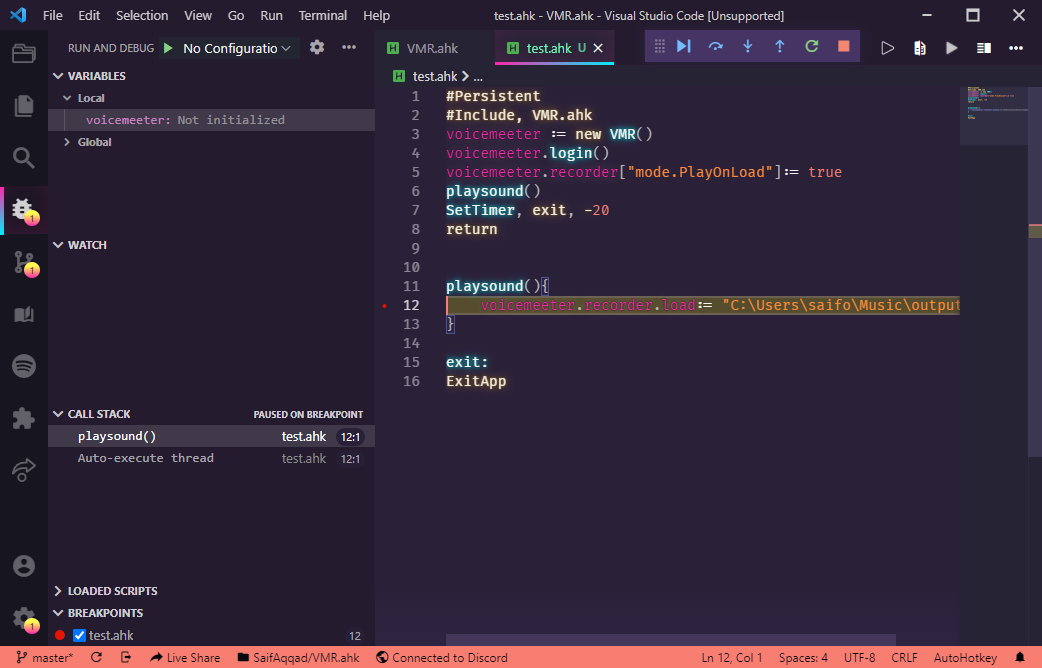The height and width of the screenshot is (668, 1042).
Task: Toggle breakpoint dot at line 12
Action: (385, 306)
